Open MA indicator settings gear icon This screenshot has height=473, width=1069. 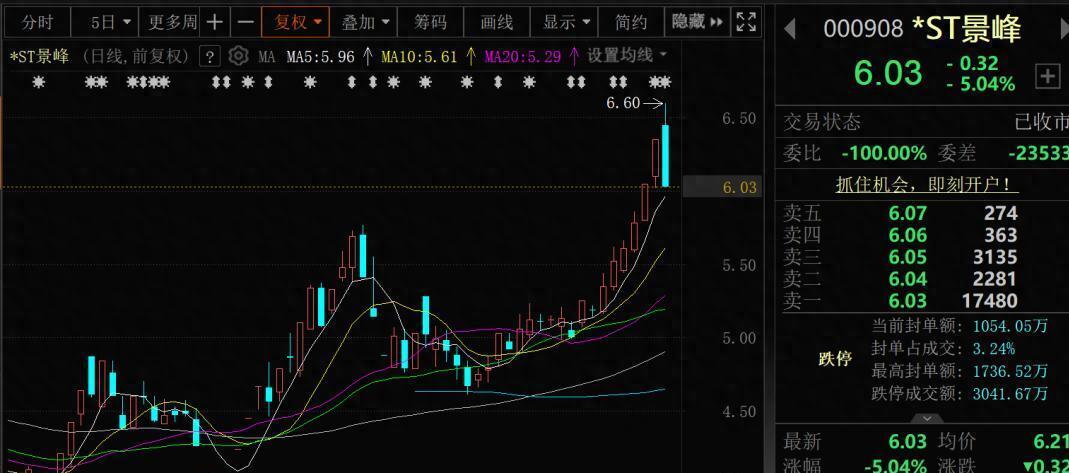coord(238,56)
